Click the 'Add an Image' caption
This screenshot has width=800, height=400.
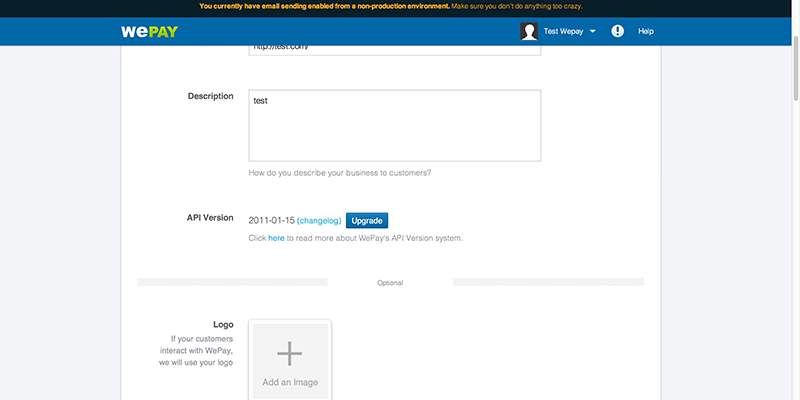[x=290, y=383]
